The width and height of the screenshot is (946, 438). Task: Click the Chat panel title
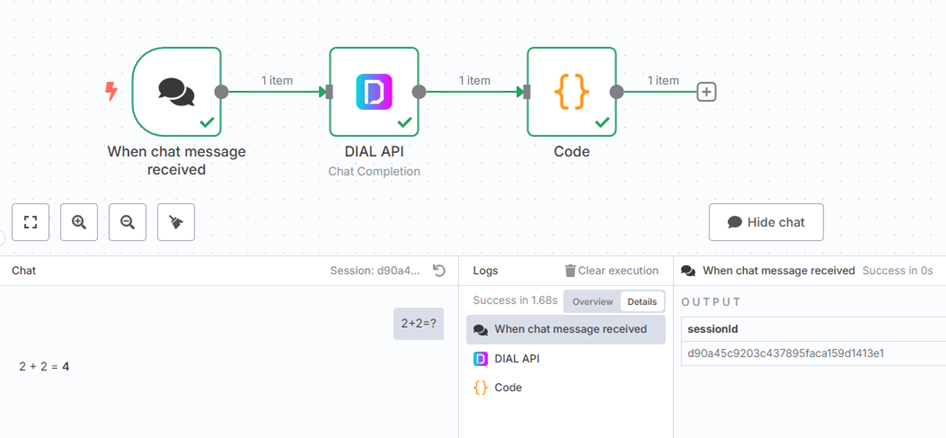(24, 271)
